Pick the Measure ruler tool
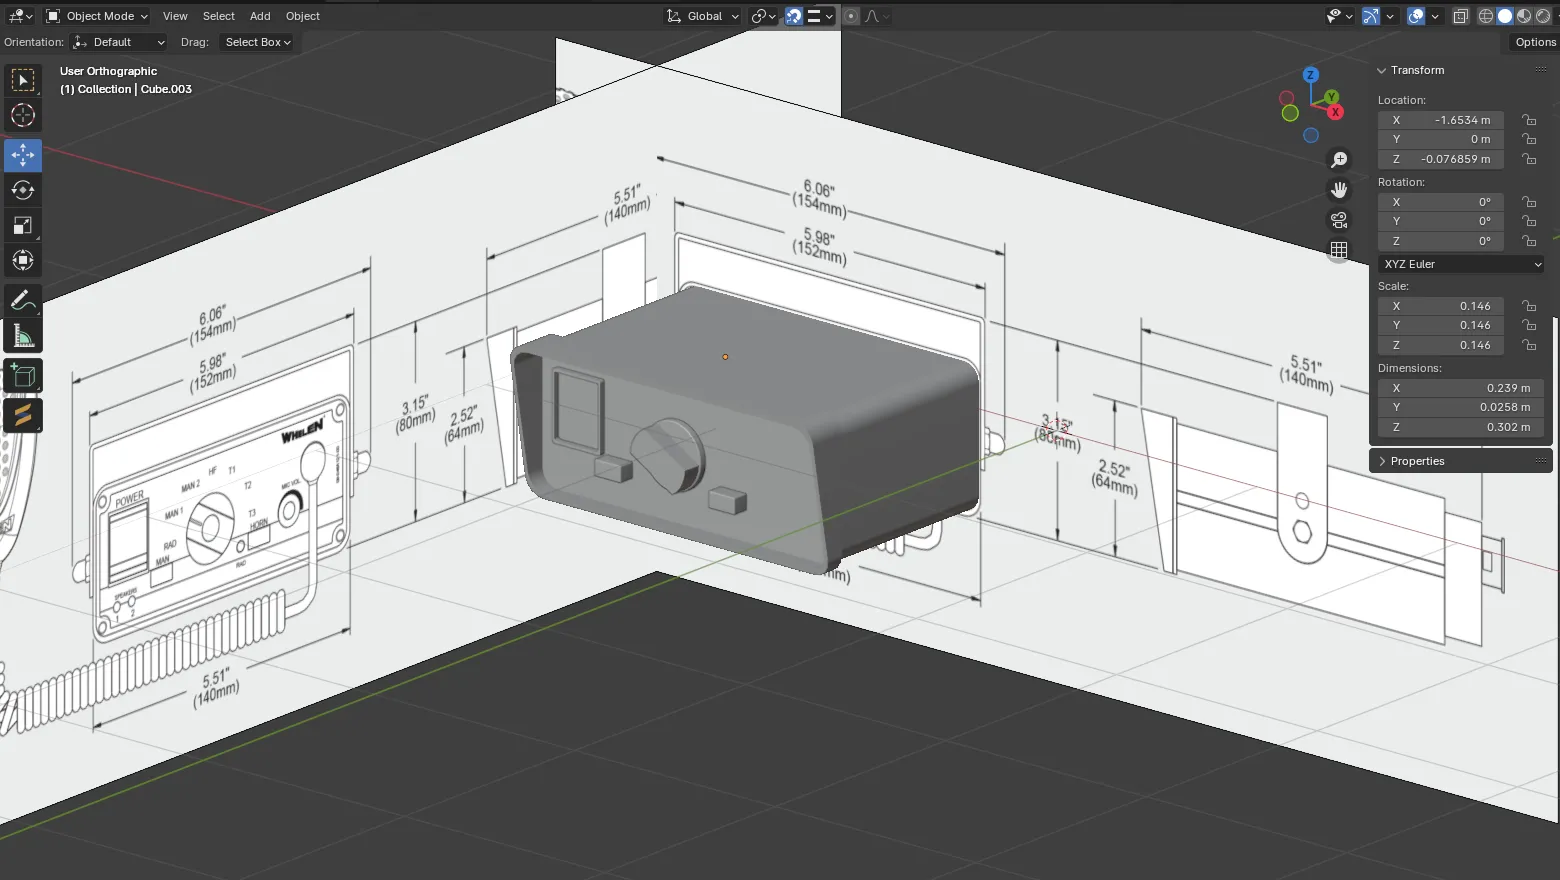This screenshot has height=880, width=1560. click(23, 336)
